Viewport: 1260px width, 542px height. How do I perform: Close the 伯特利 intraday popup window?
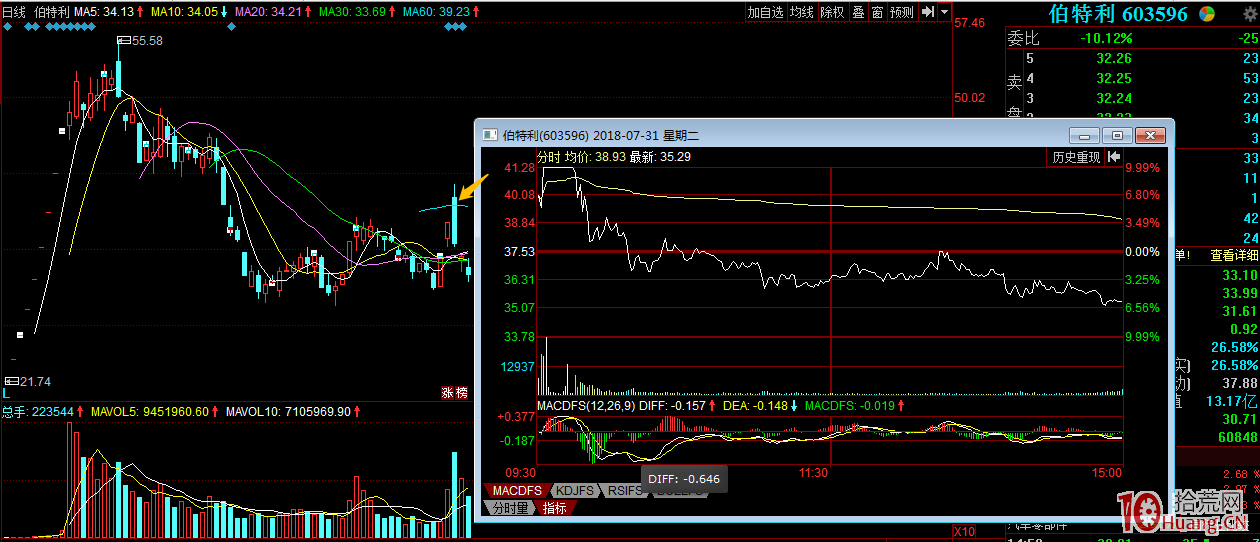click(x=1150, y=135)
